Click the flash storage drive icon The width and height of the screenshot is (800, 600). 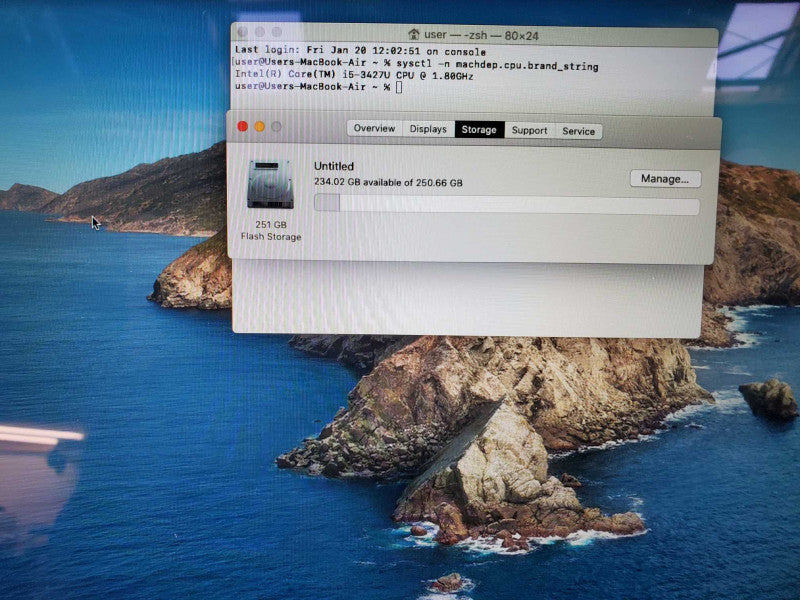coord(270,185)
